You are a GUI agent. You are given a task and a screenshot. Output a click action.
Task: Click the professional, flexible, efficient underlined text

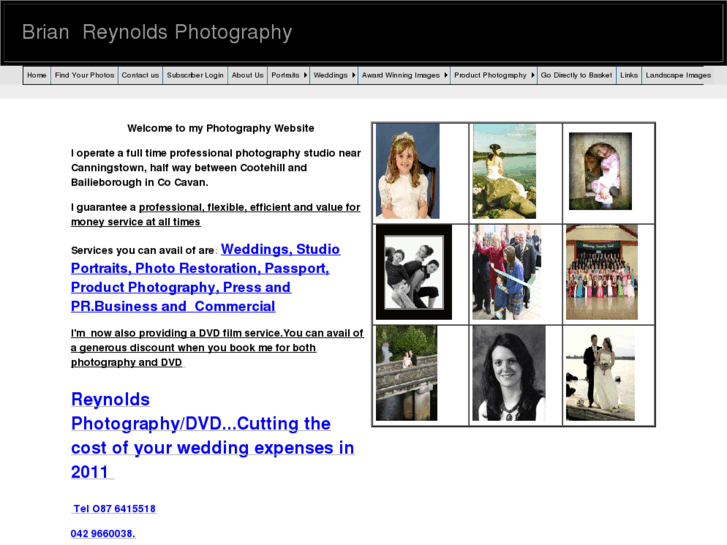(216, 214)
